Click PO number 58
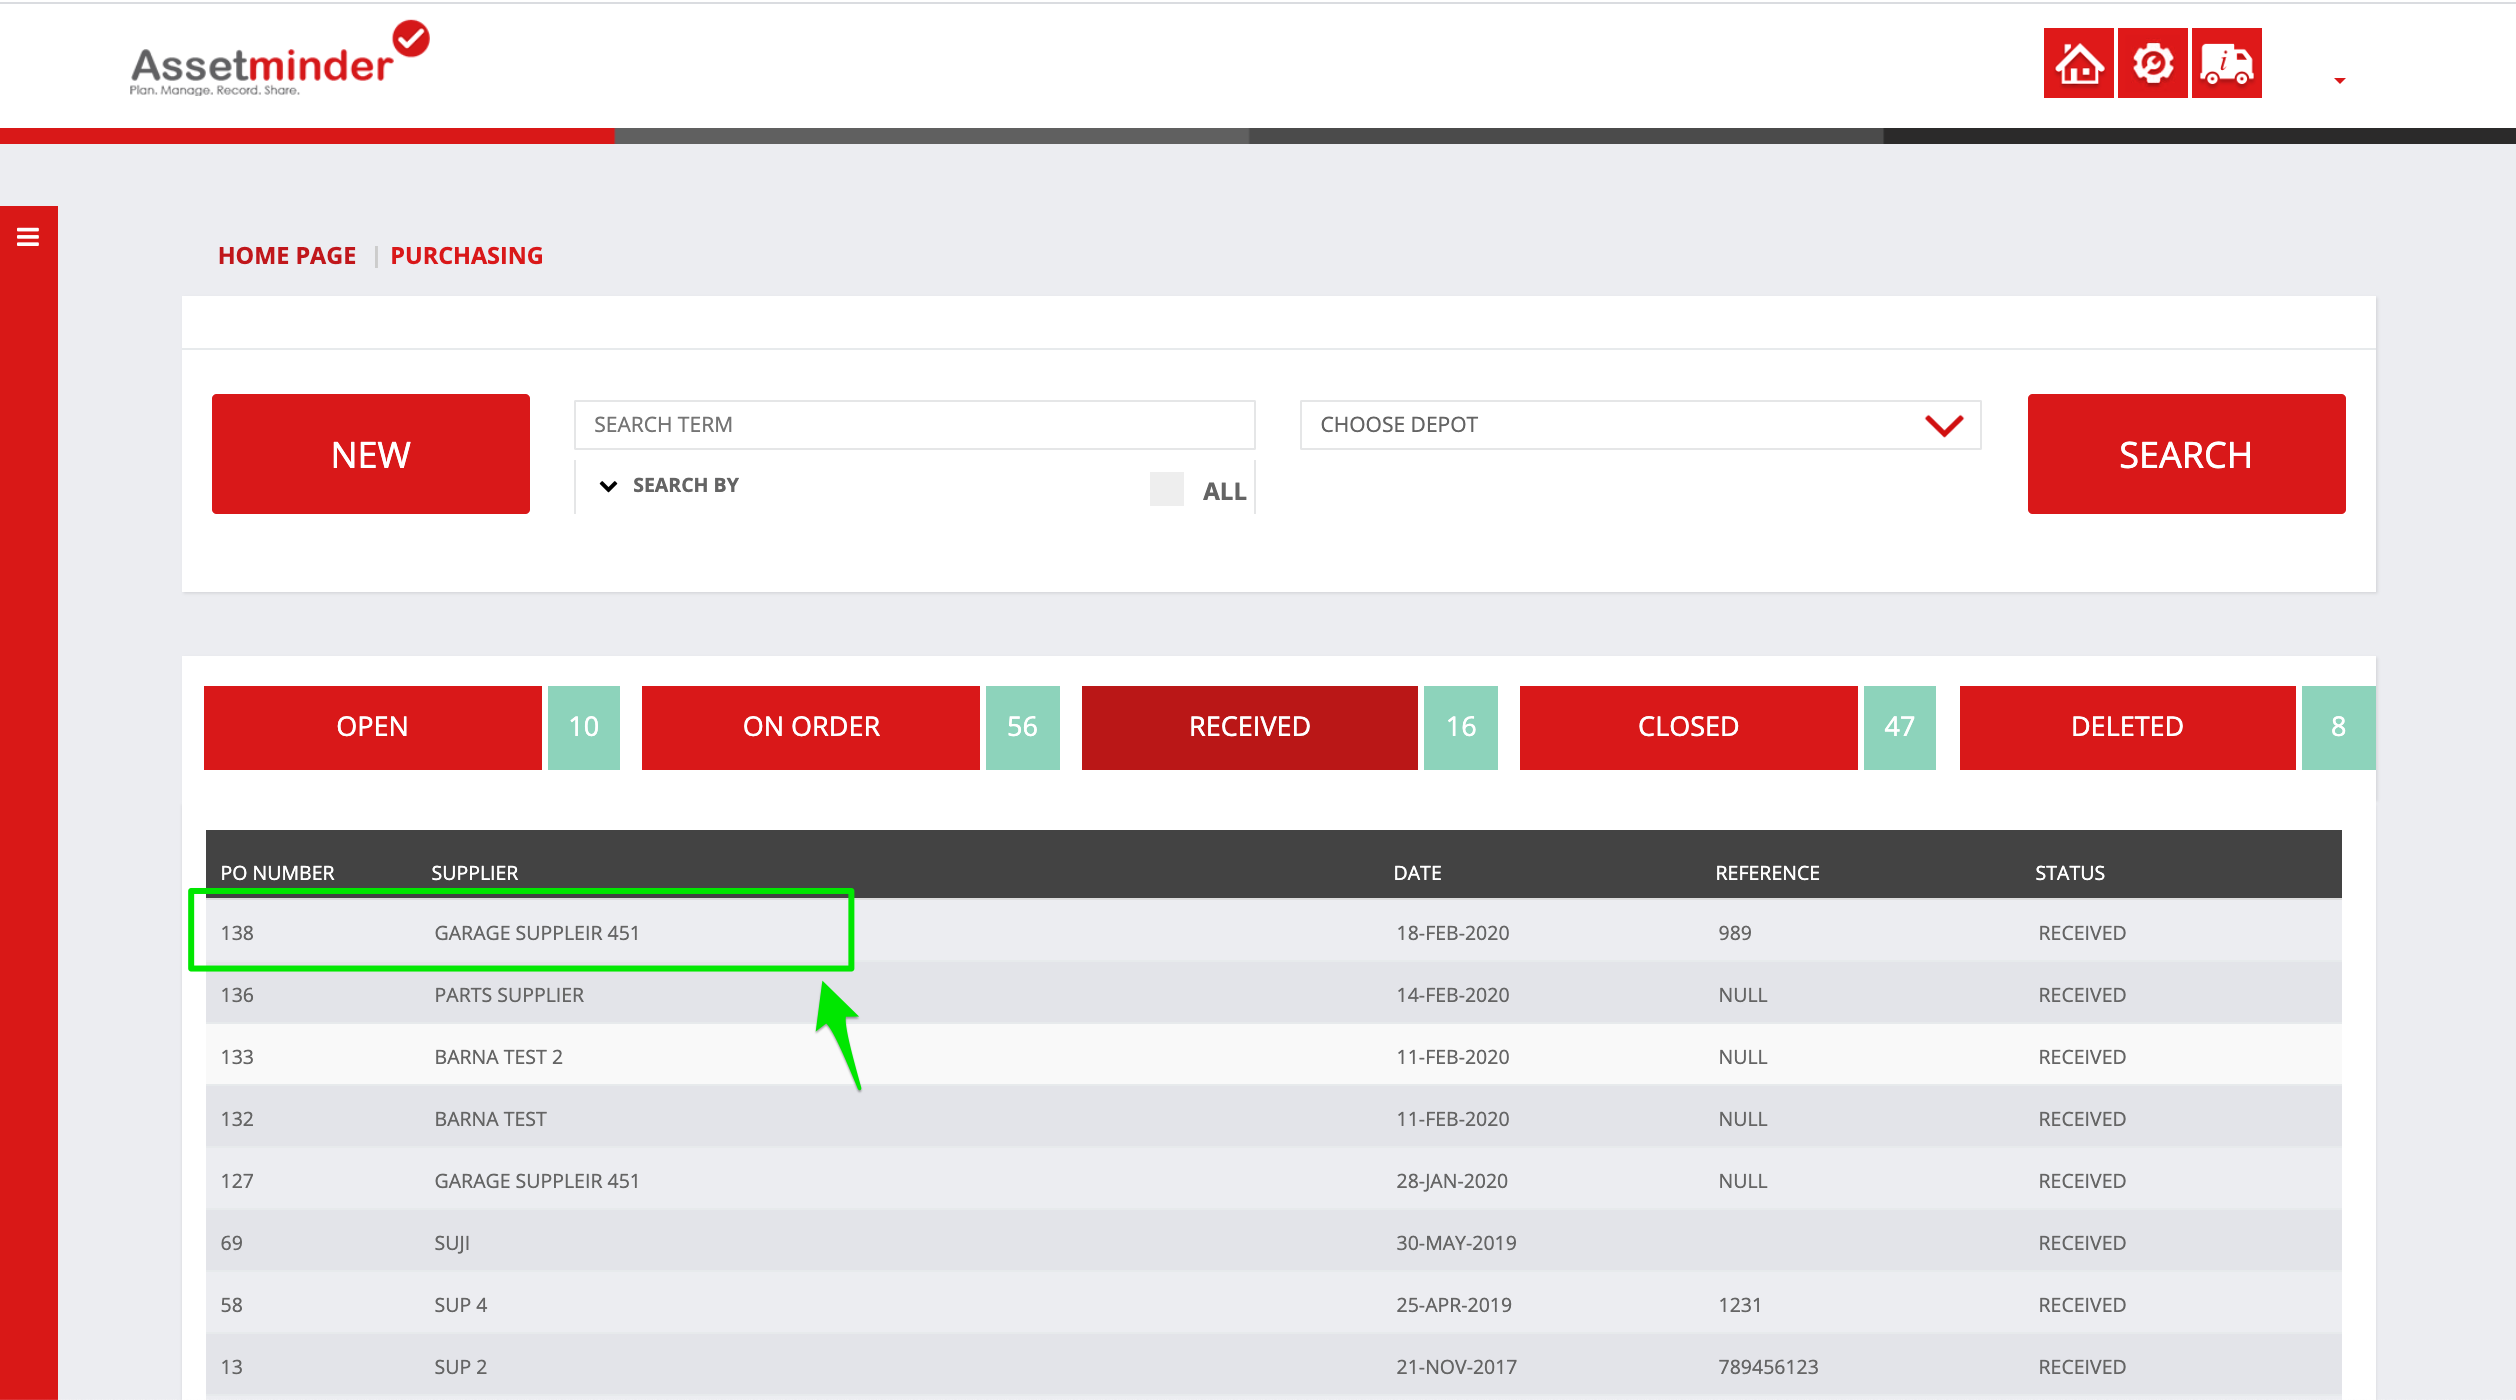Viewport: 2516px width, 1400px height. [x=231, y=1305]
